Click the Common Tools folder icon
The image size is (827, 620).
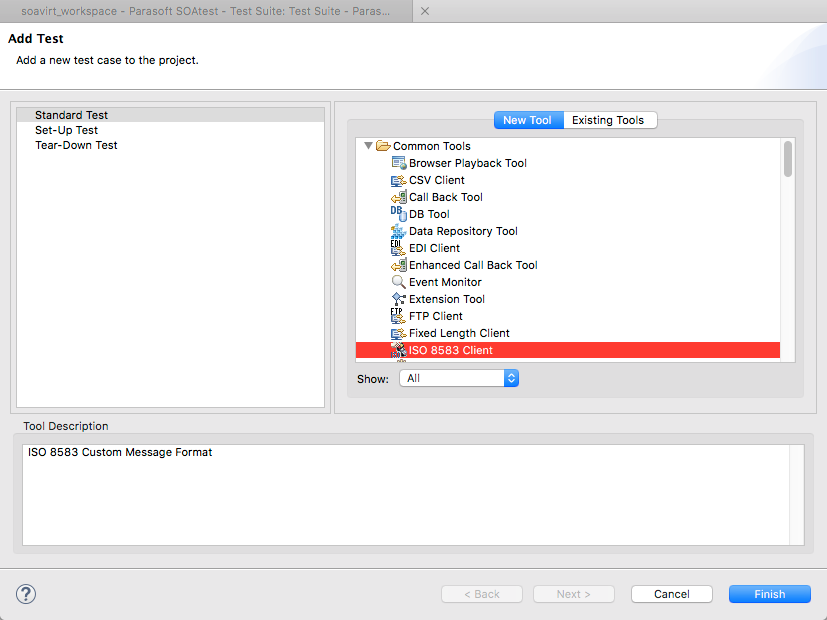coord(383,146)
